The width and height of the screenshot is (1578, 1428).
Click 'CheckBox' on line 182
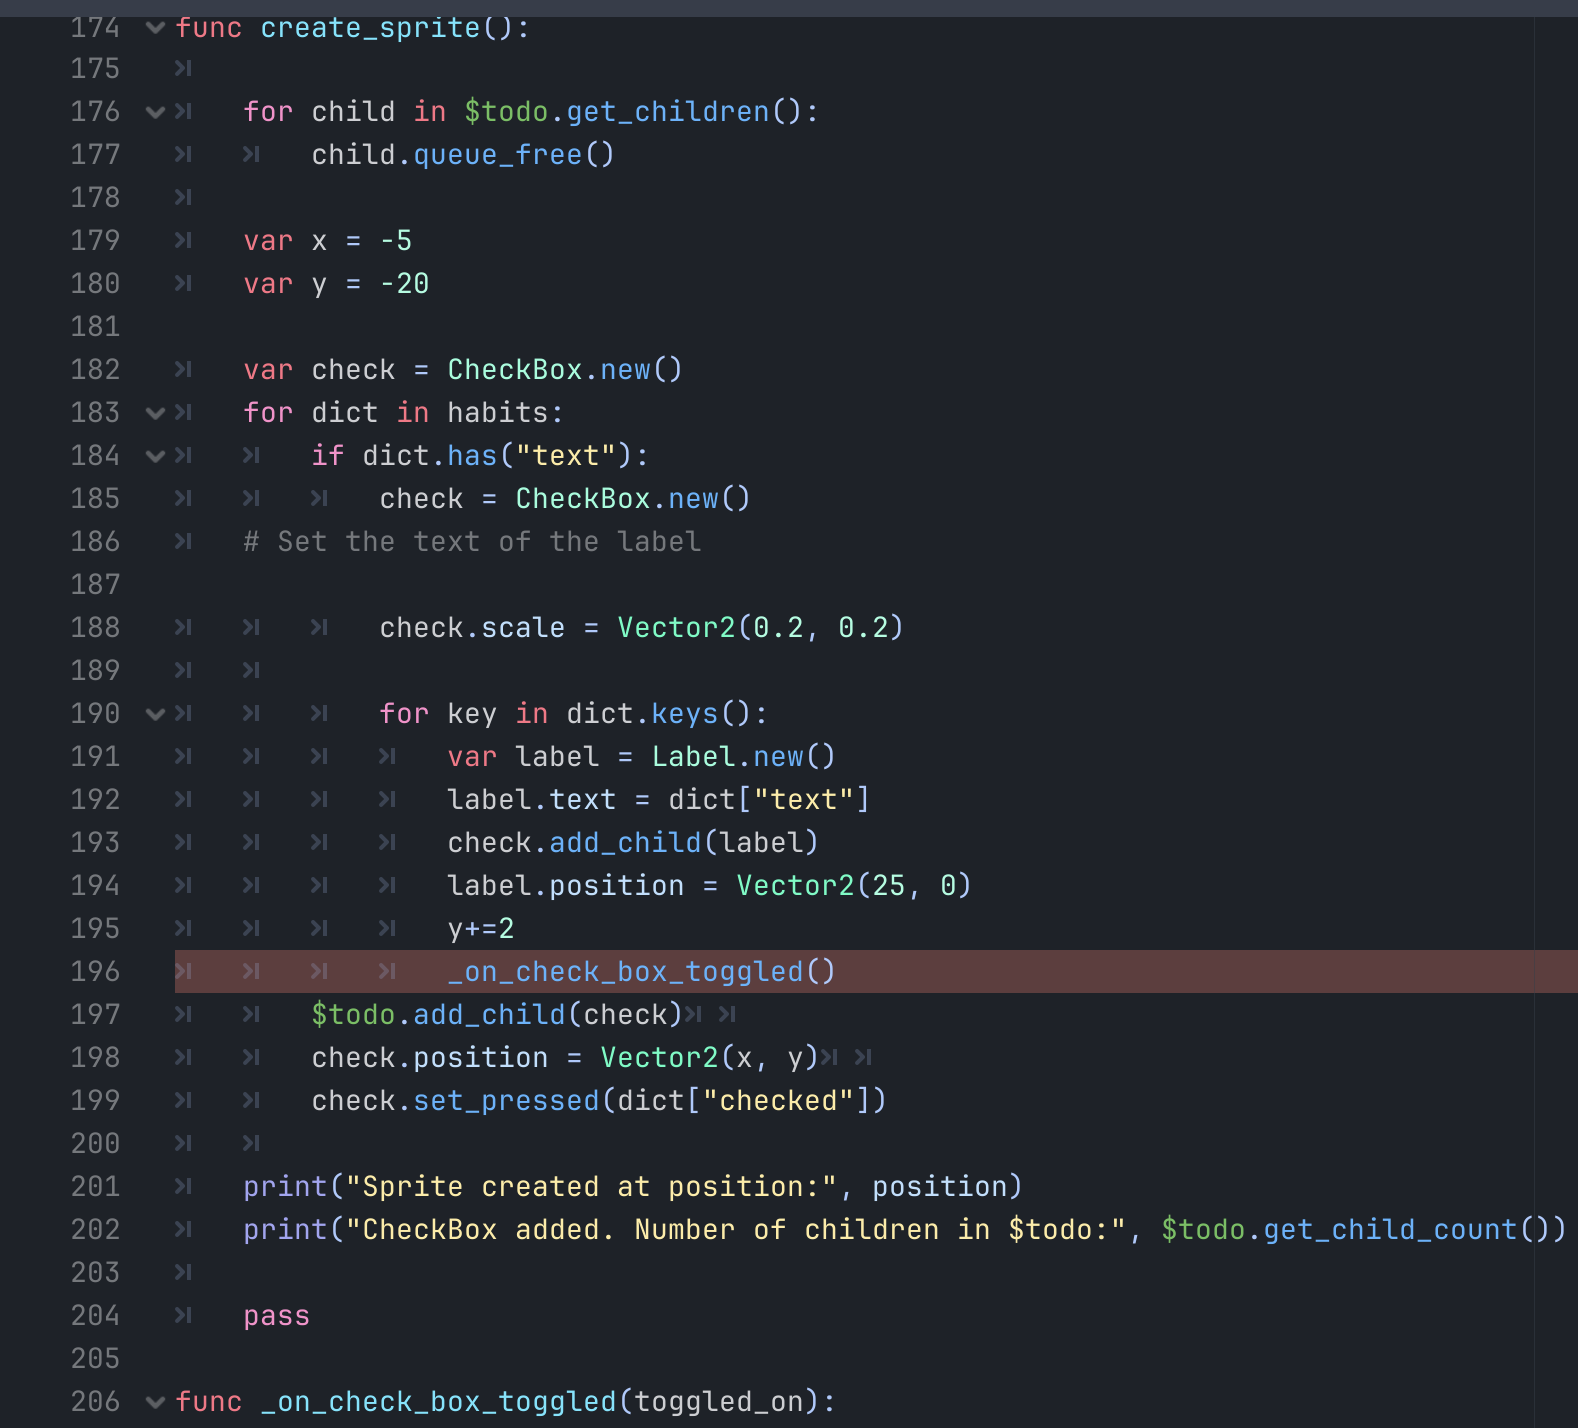[515, 369]
